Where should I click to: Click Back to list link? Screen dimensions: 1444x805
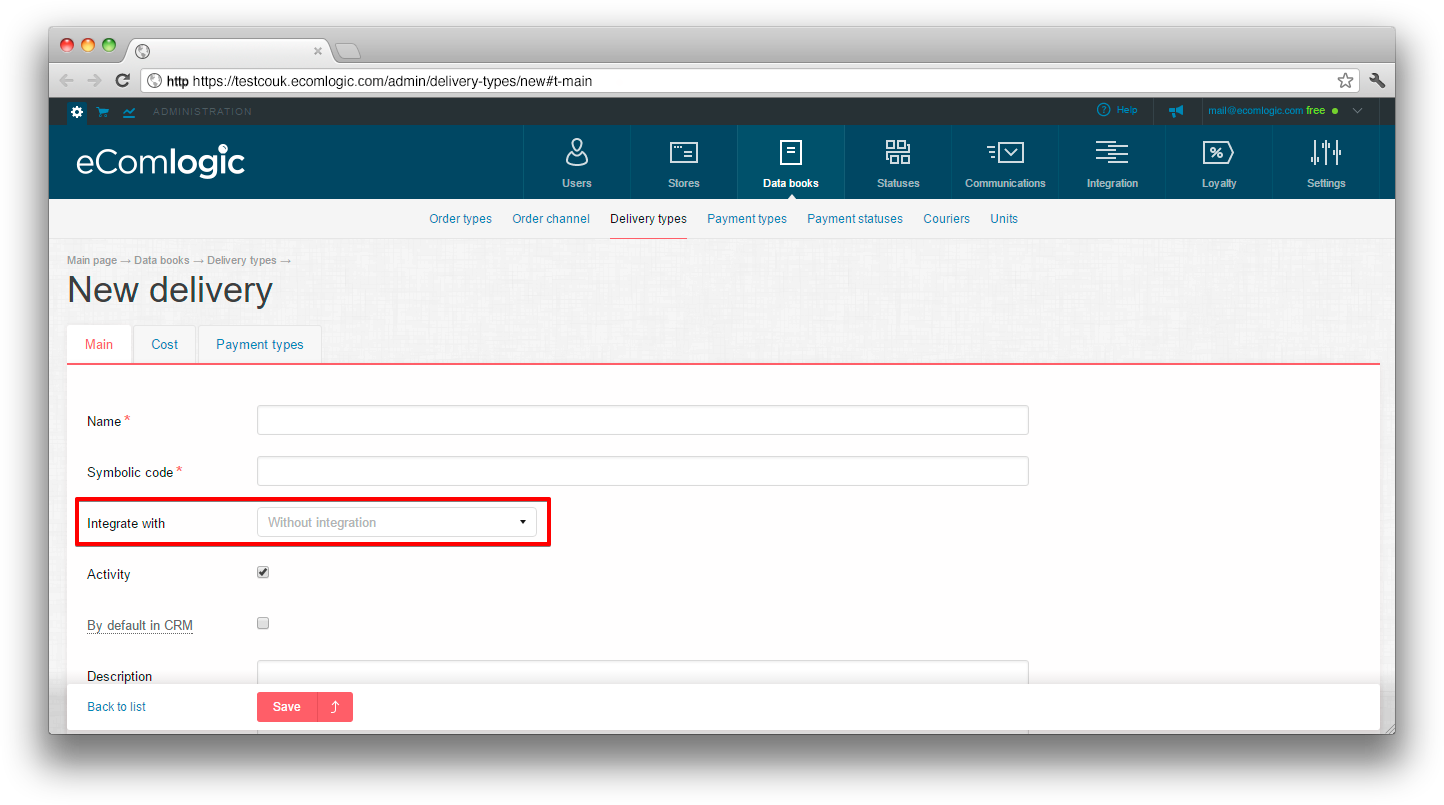pyautogui.click(x=116, y=707)
